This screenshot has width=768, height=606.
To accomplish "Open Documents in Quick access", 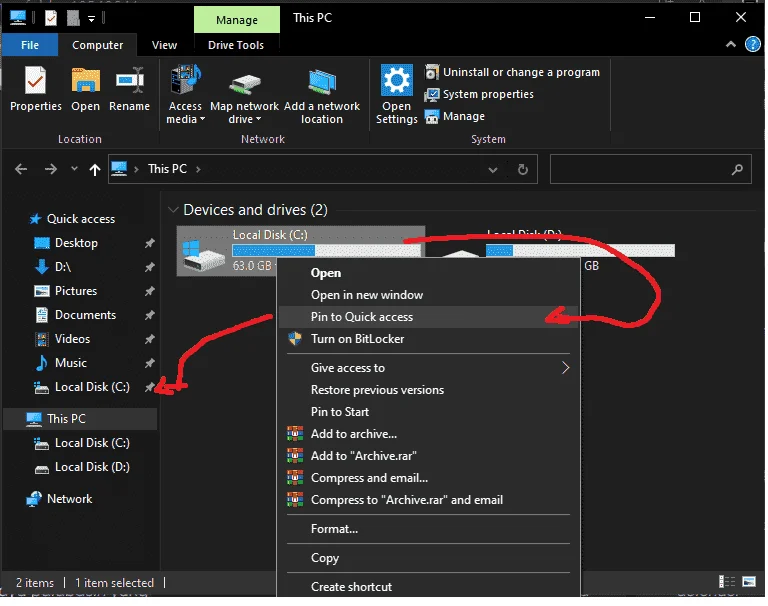I will 85,315.
